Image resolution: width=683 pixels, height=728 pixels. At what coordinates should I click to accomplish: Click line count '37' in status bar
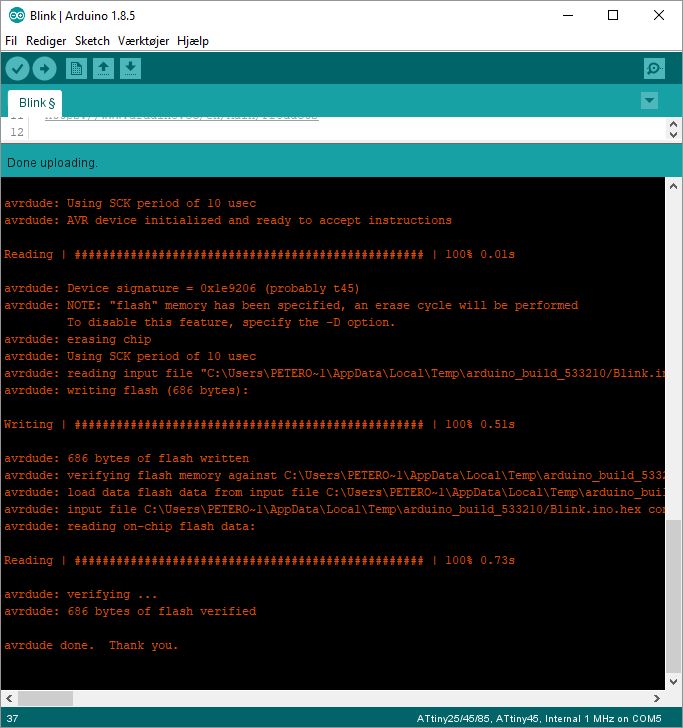(13, 719)
